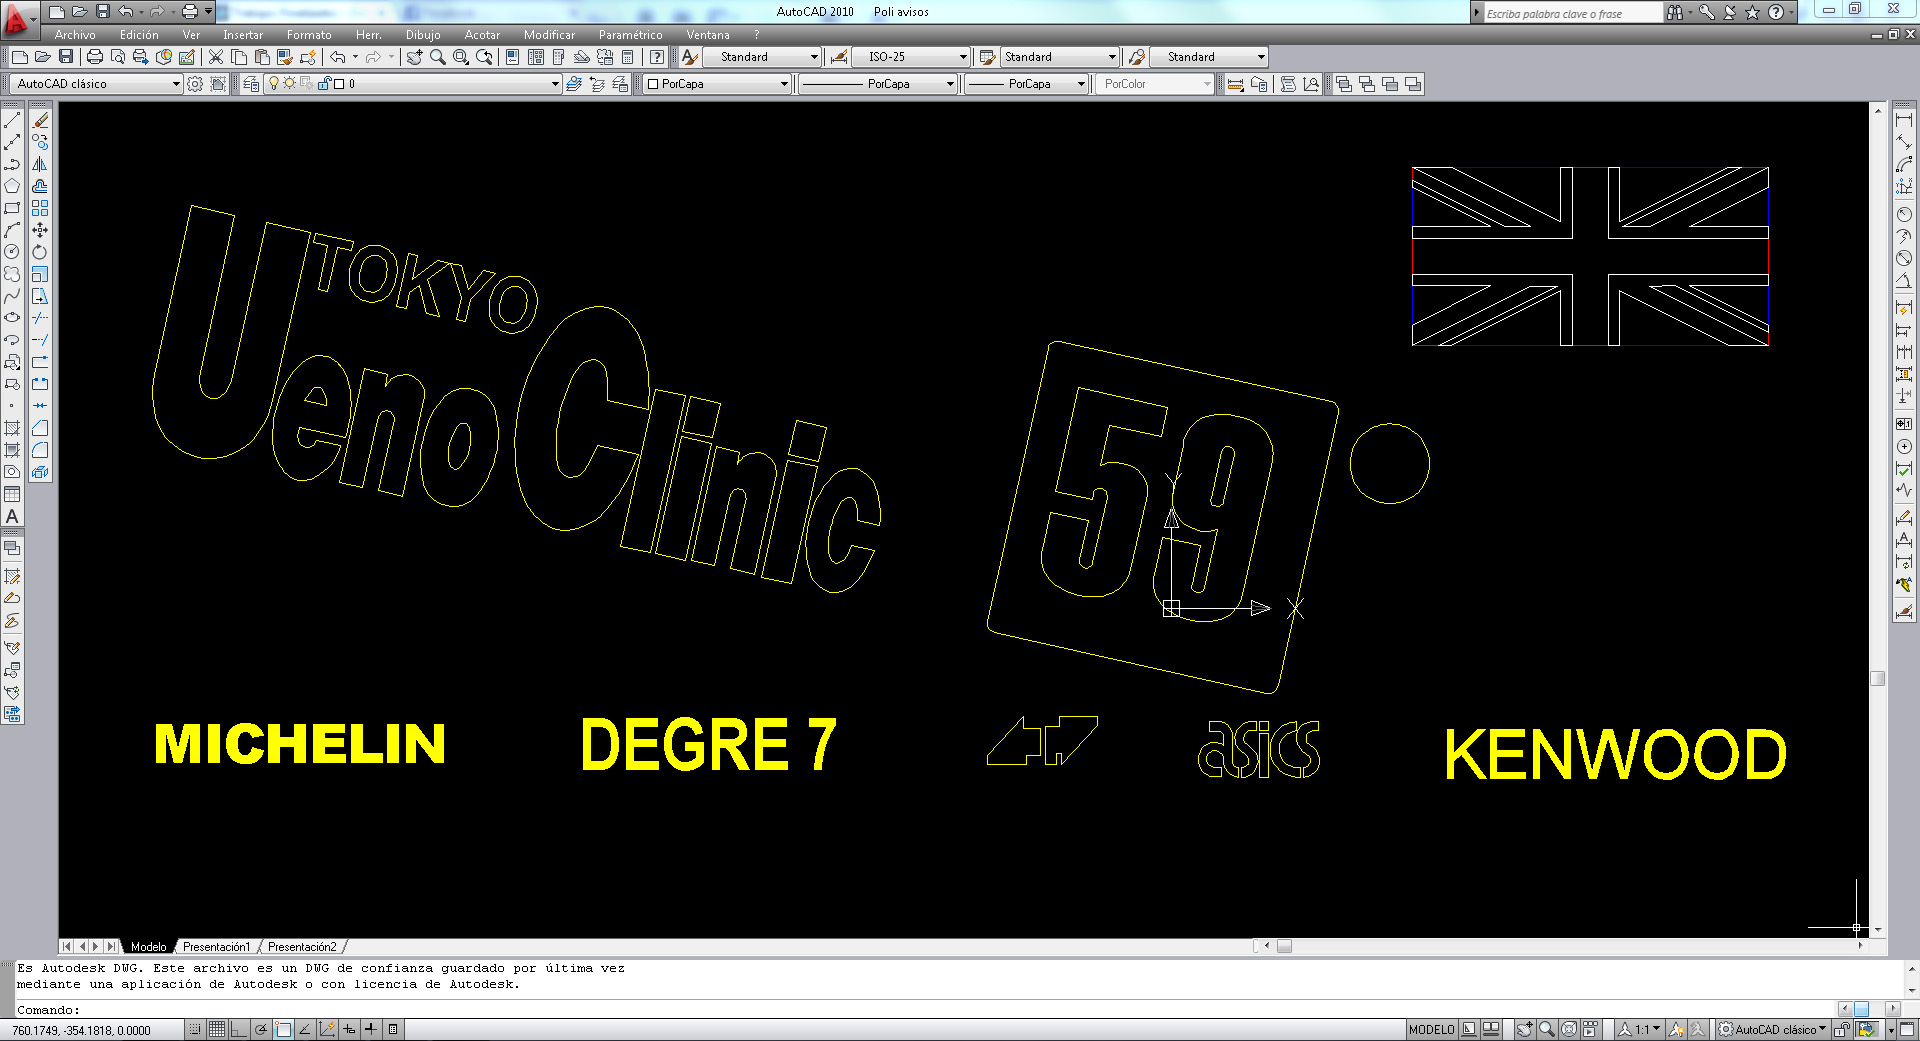Click the vertical scrollbar of drawing area
This screenshot has height=1041, width=1920.
(x=1877, y=519)
